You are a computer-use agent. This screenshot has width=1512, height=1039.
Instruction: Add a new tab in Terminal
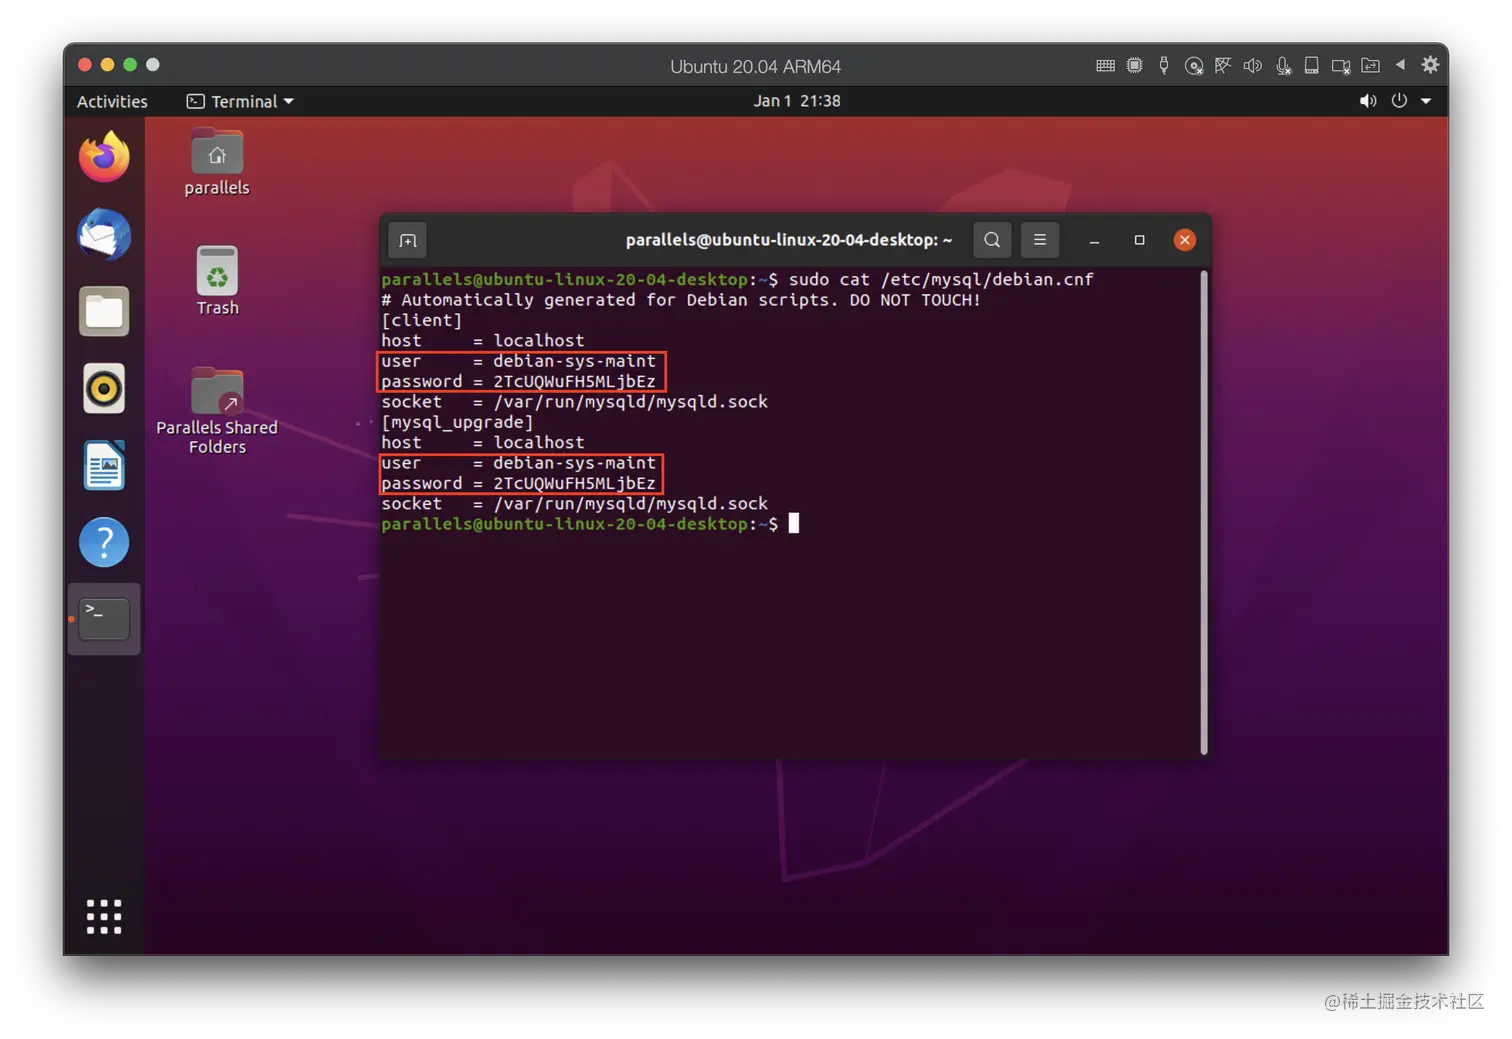[408, 240]
